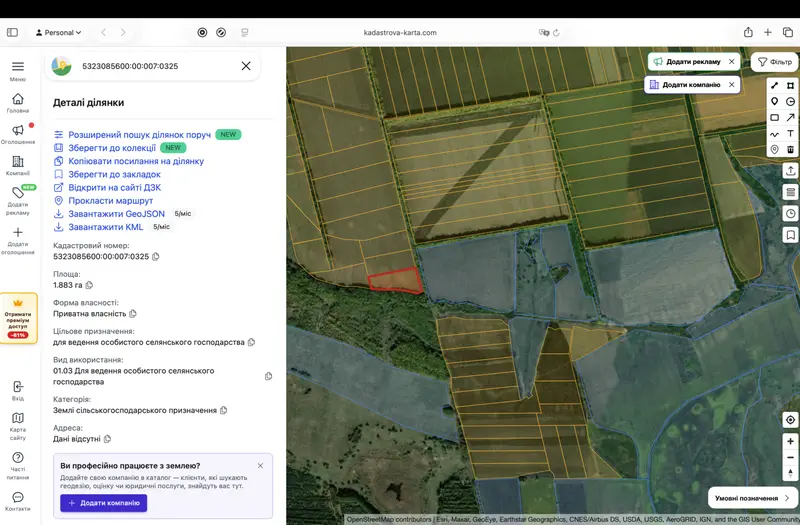Select the filled marker pin tool
This screenshot has width=800, height=525.
tap(774, 102)
